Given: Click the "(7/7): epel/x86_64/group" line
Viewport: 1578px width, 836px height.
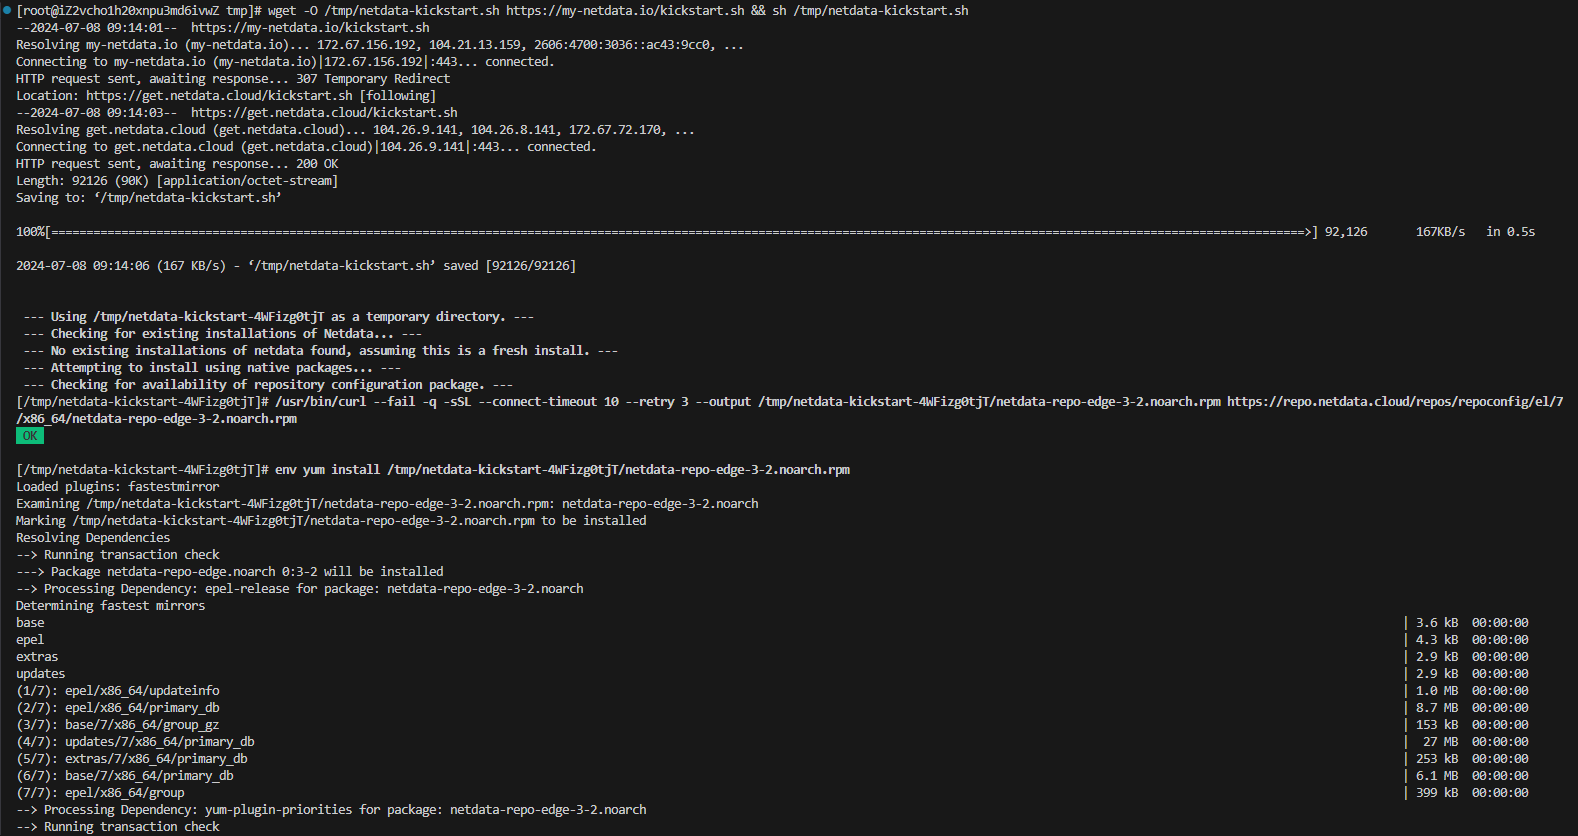Looking at the screenshot, I should [x=100, y=793].
